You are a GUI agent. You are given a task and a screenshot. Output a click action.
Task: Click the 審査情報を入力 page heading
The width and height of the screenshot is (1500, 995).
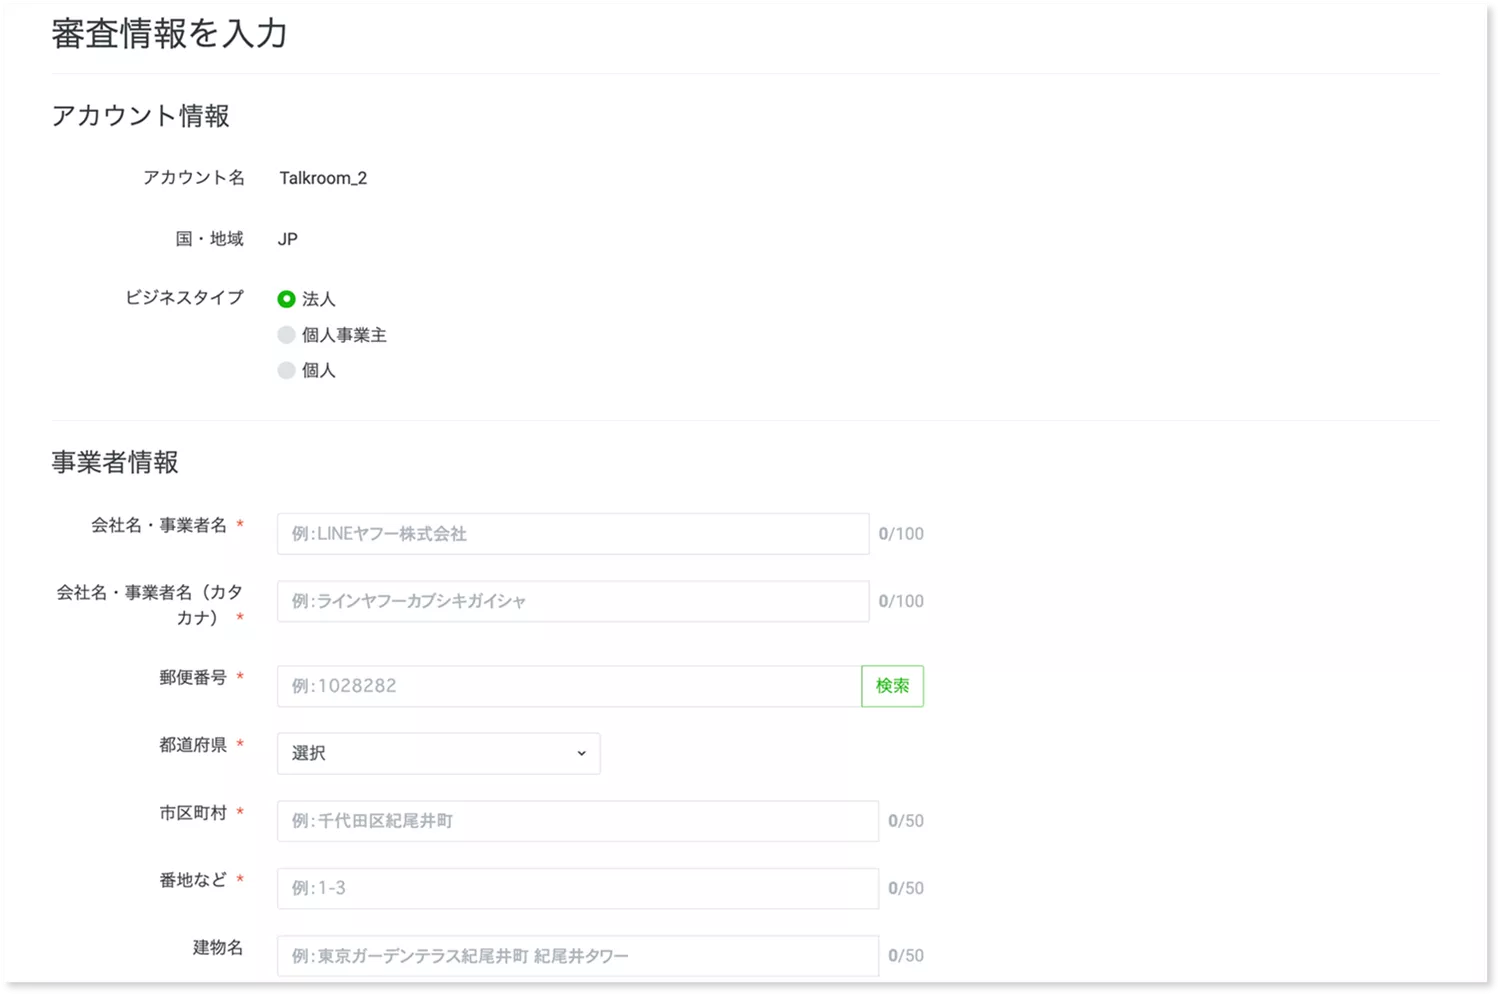[x=169, y=34]
